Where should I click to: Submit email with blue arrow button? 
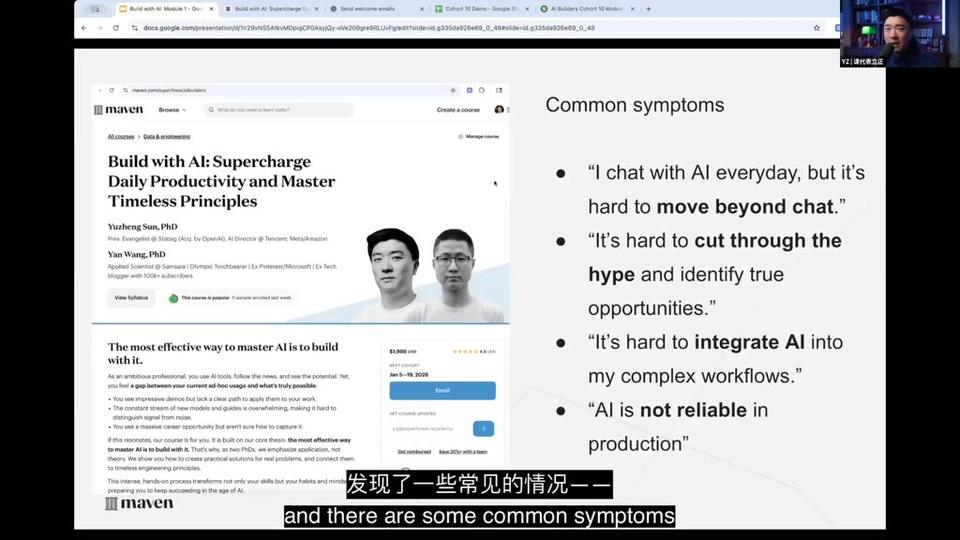coord(483,429)
